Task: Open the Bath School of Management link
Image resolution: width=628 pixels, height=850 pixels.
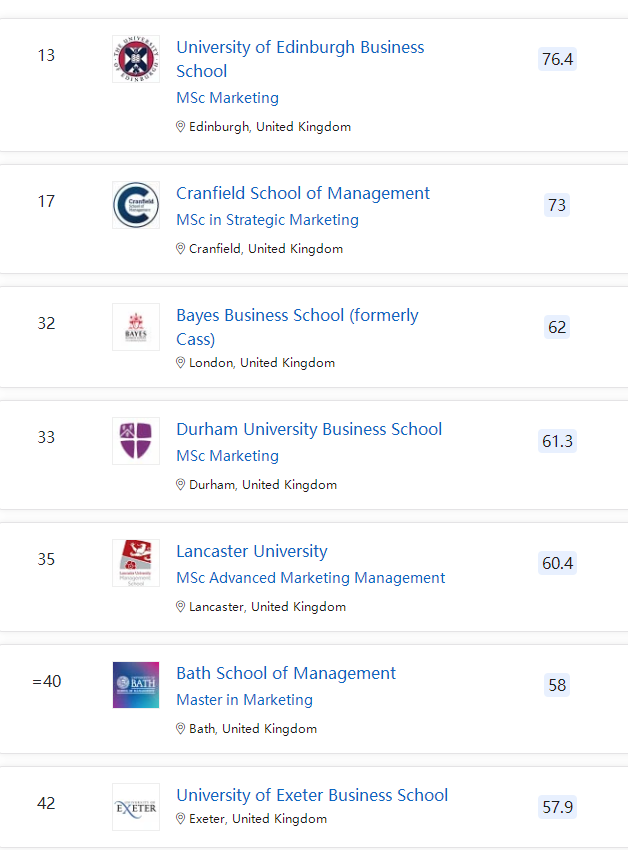Action: click(x=286, y=673)
